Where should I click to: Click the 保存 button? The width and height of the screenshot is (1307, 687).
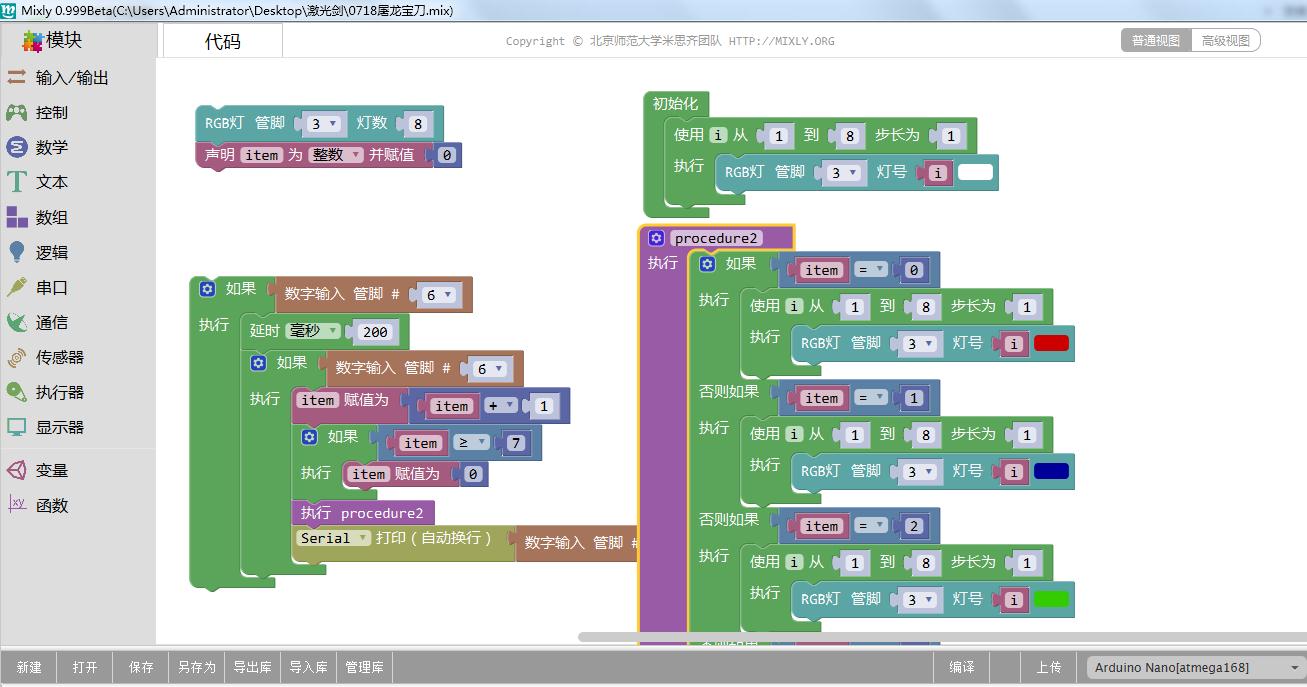coord(141,667)
